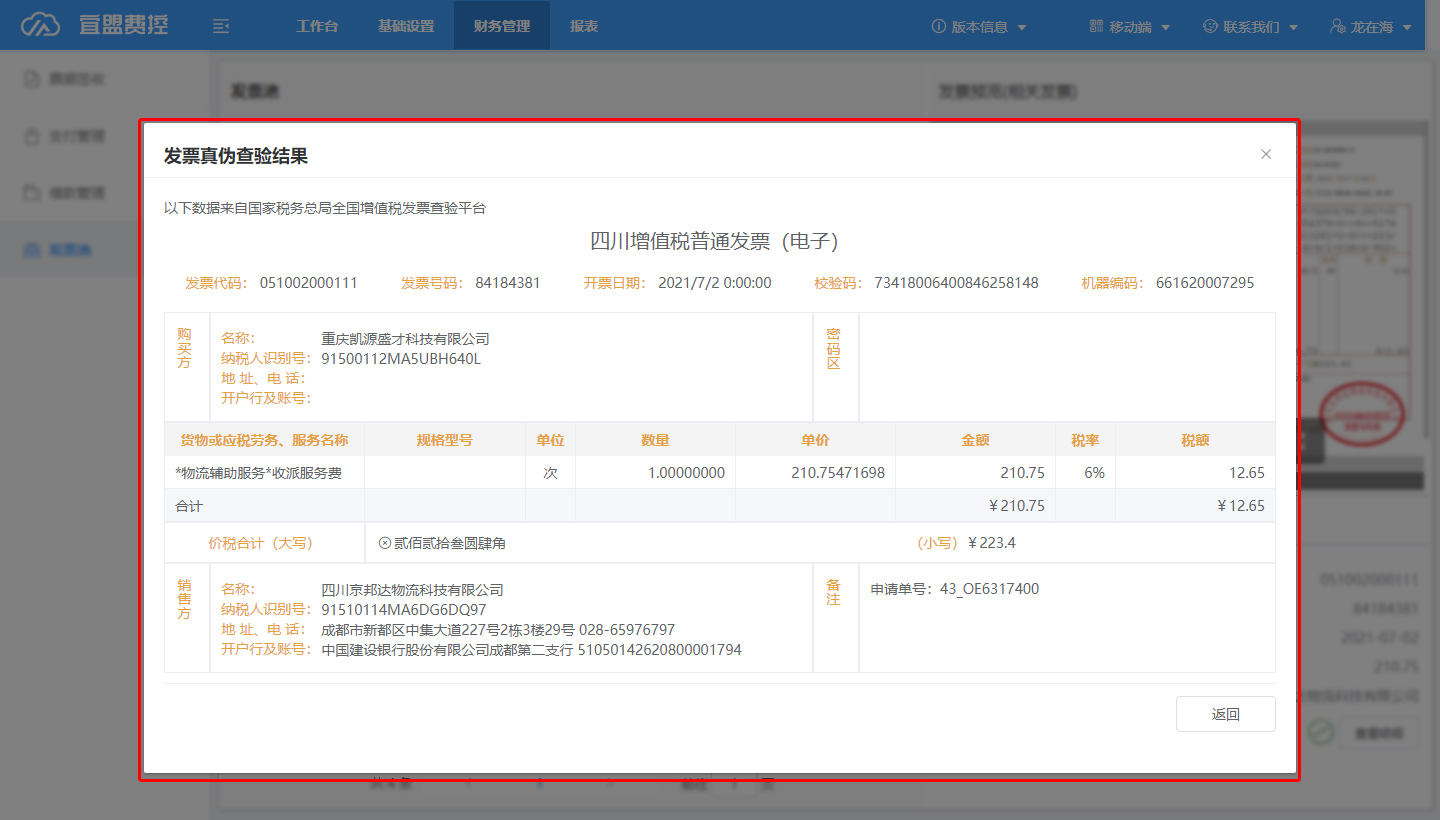1440x820 pixels.
Task: Click the 规格型号 column header
Action: click(445, 440)
